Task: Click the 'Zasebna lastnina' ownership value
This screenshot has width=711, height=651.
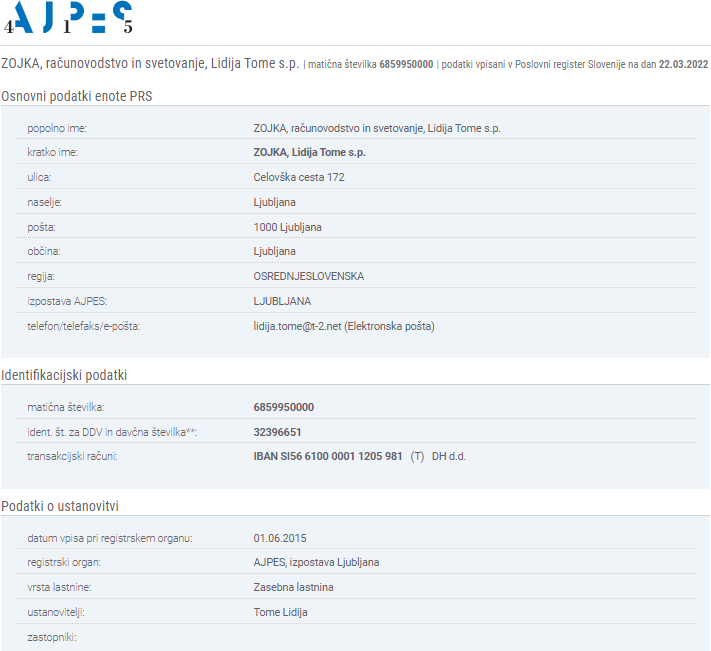Action: point(294,587)
